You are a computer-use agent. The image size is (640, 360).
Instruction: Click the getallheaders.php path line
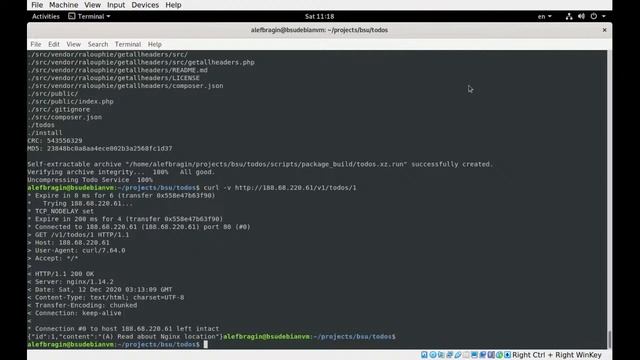coord(141,62)
